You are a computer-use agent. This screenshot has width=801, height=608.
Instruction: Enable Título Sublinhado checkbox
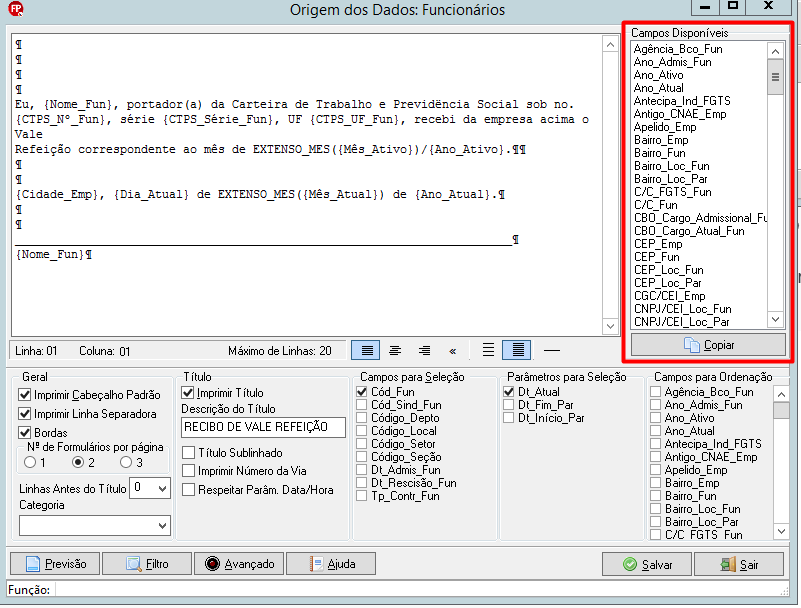pos(189,453)
